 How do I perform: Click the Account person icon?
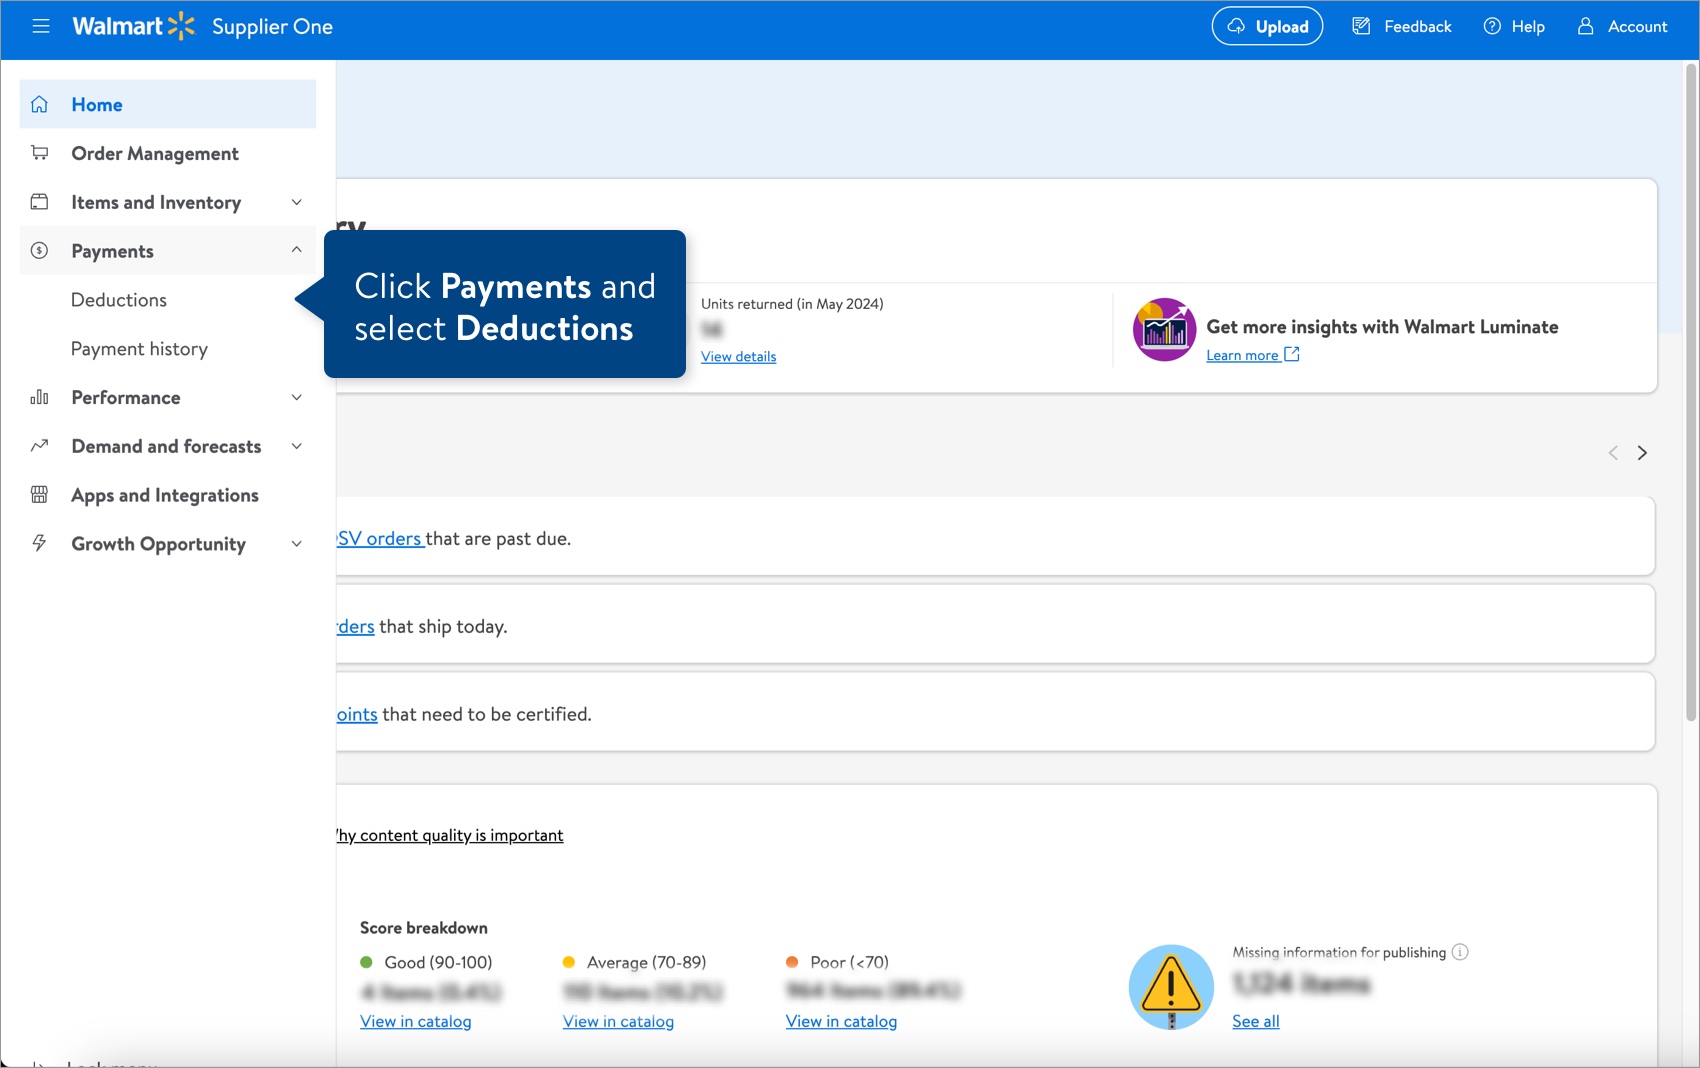(1584, 26)
